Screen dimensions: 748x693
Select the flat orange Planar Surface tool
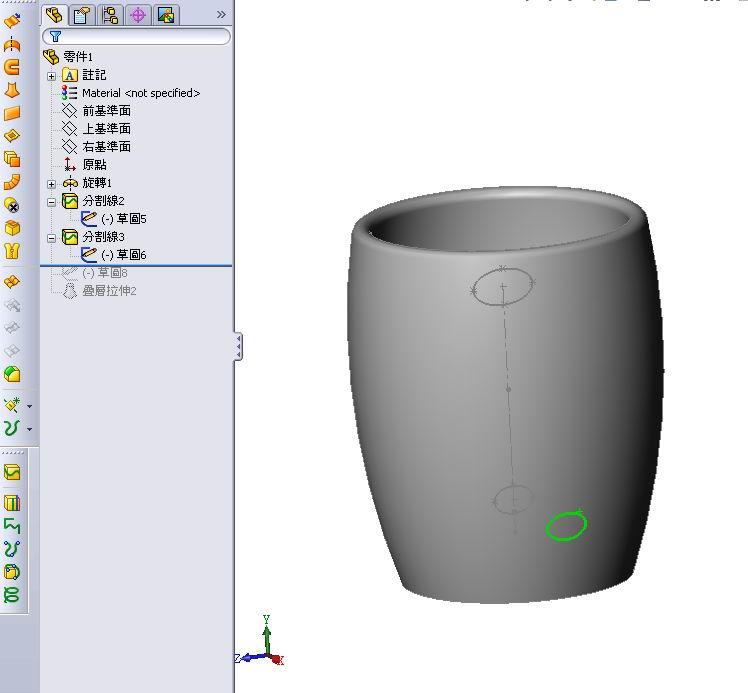click(x=12, y=114)
